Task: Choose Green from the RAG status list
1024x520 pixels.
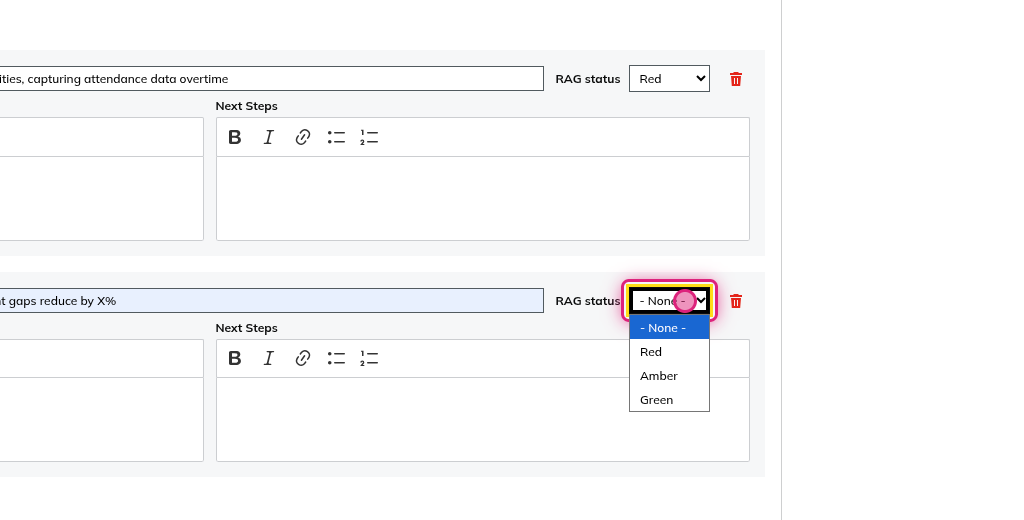Action: pos(669,400)
